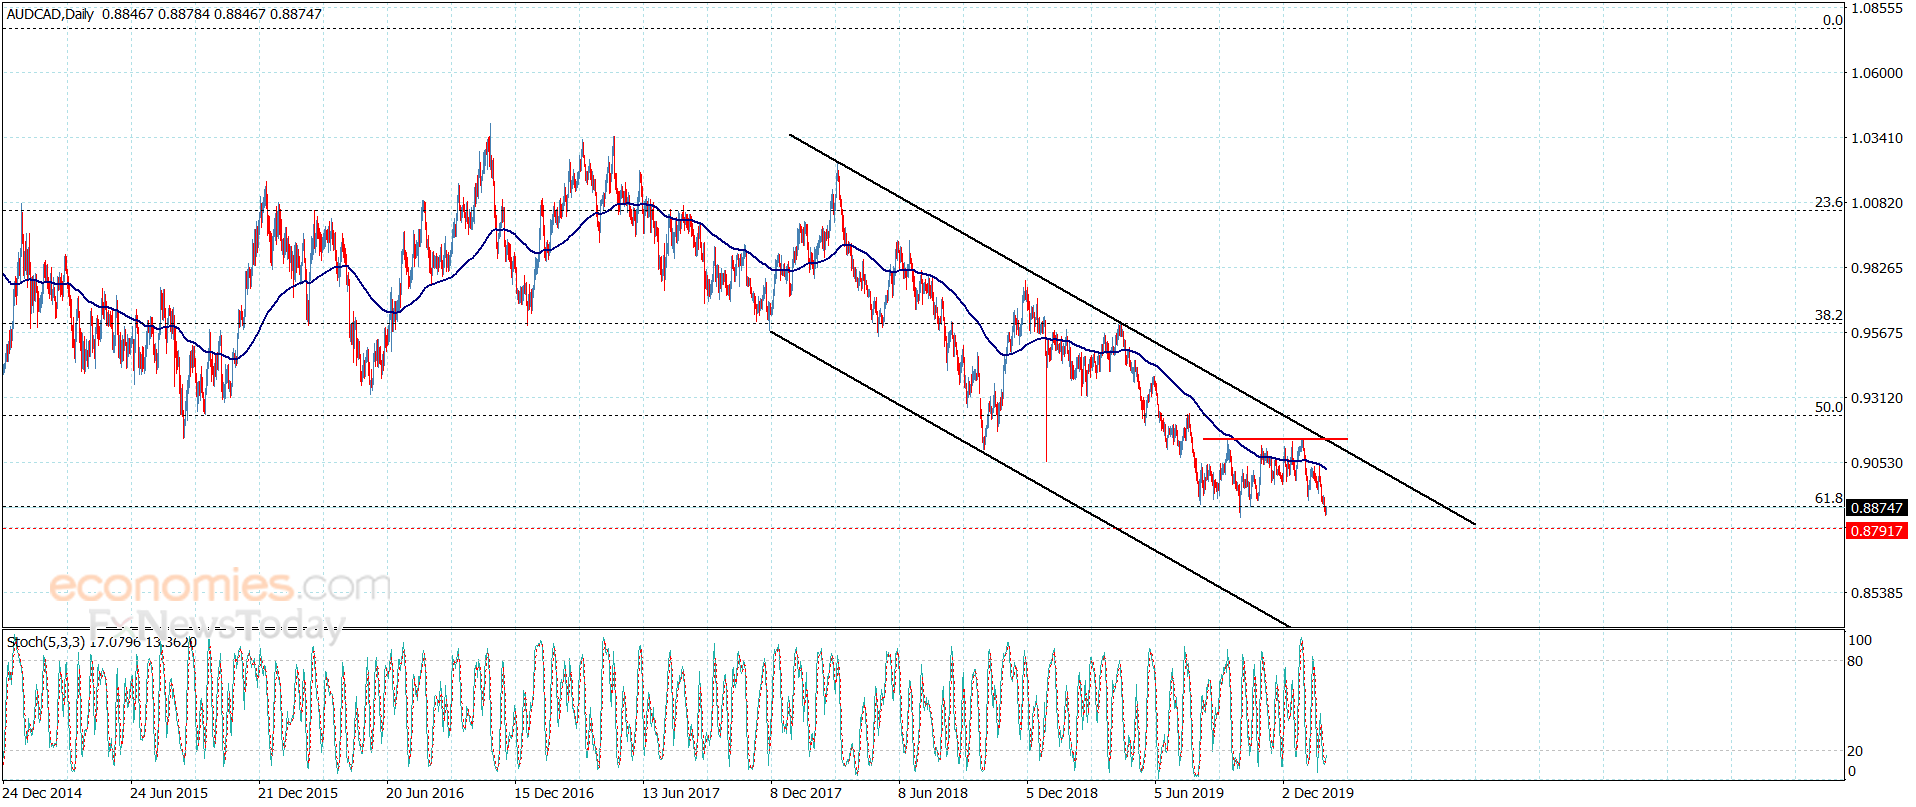Click the 1.06000 price axis label
The width and height of the screenshot is (1916, 807).
(x=1877, y=73)
